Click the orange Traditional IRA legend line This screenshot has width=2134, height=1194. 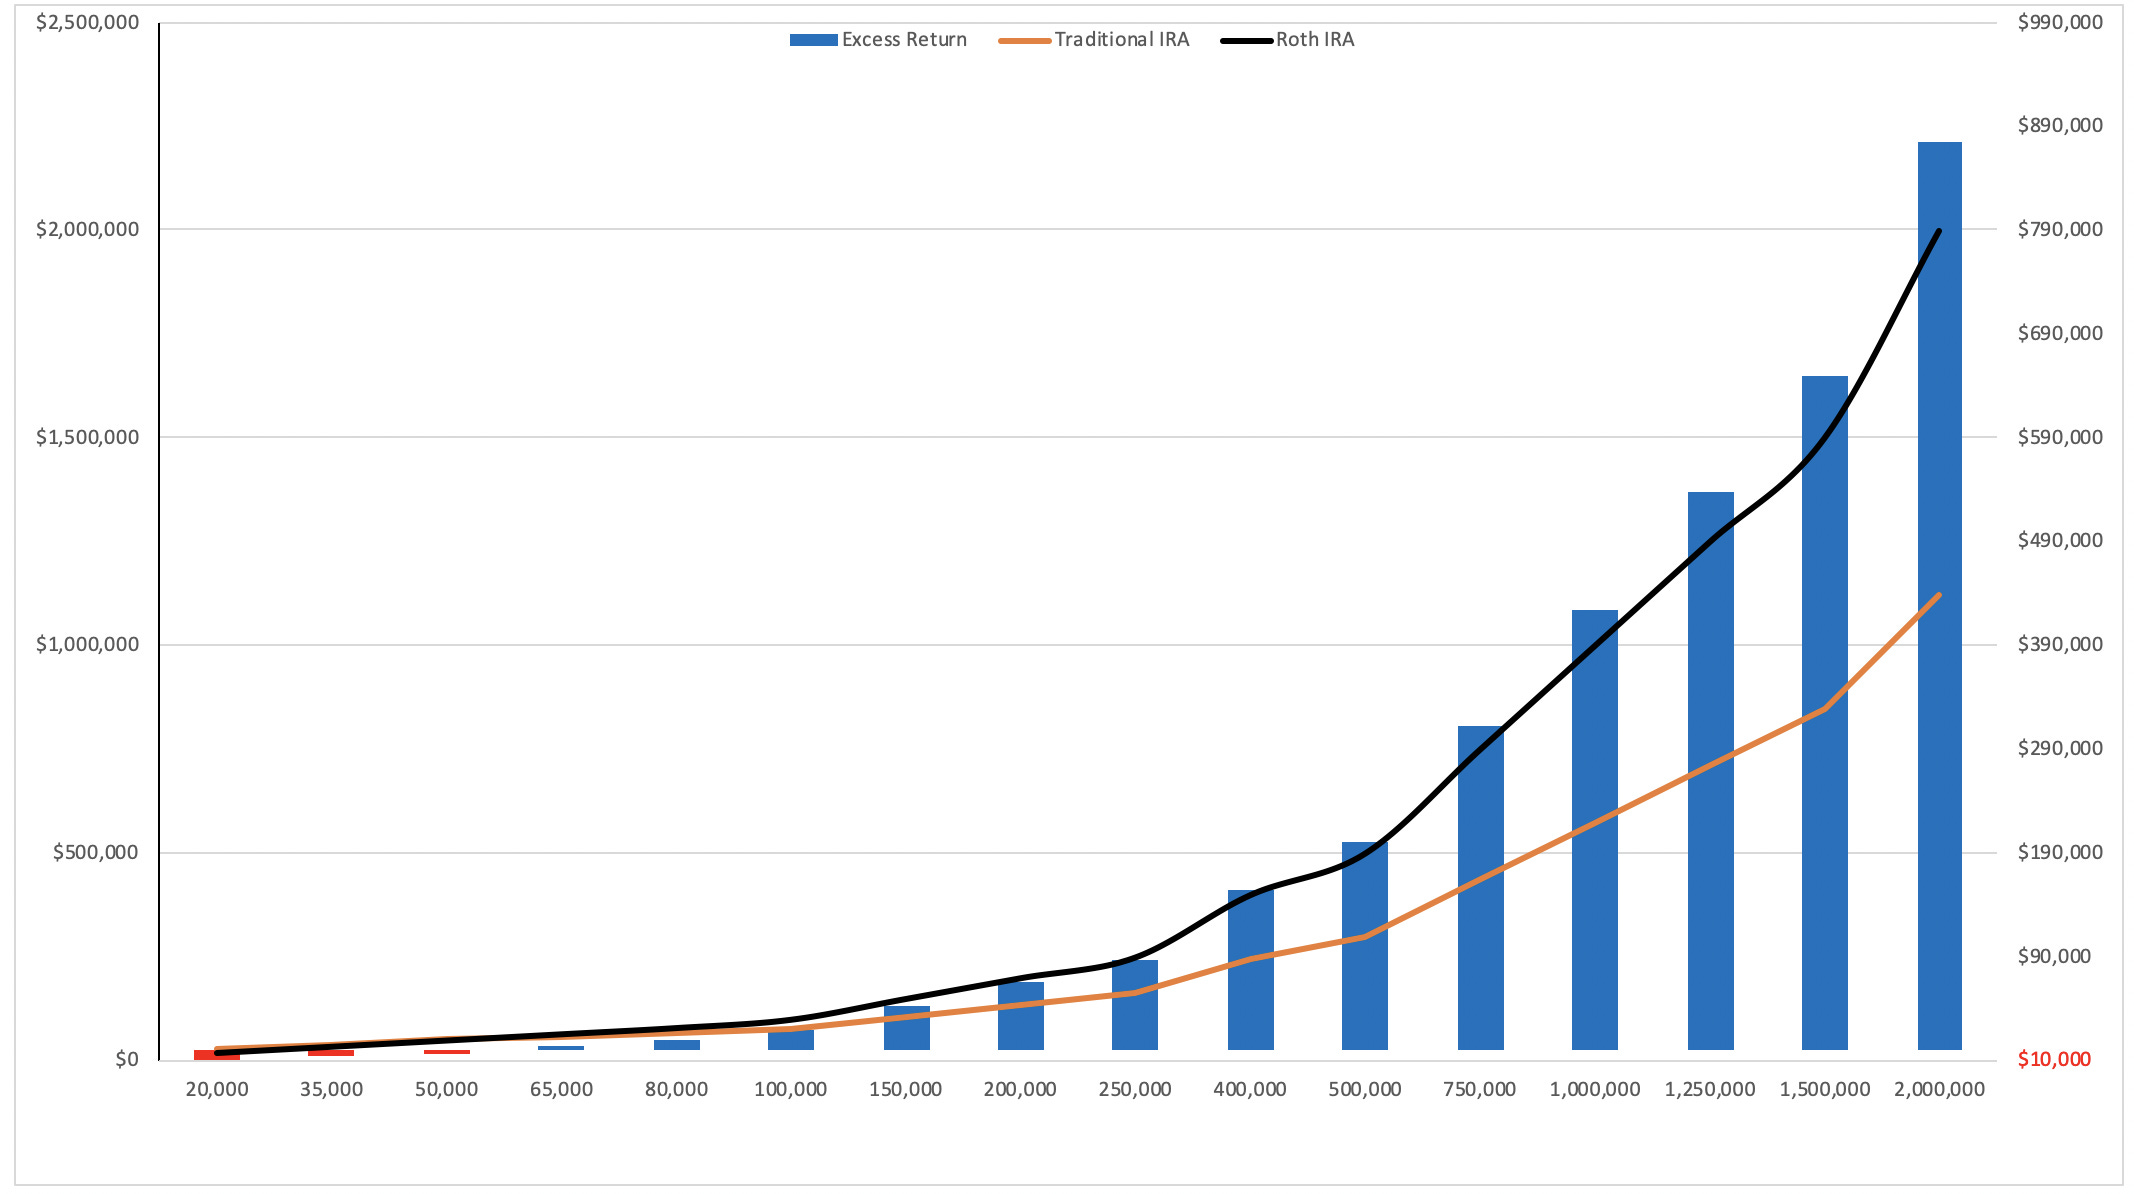(1024, 40)
